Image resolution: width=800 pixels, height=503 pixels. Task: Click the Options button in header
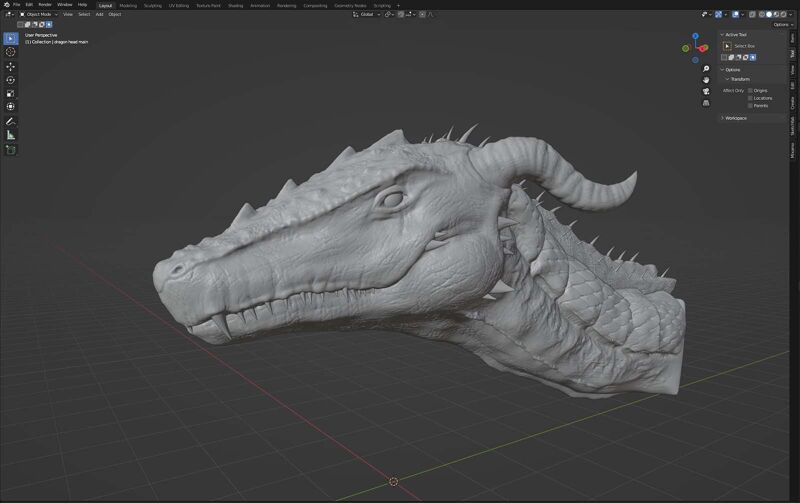pos(782,24)
